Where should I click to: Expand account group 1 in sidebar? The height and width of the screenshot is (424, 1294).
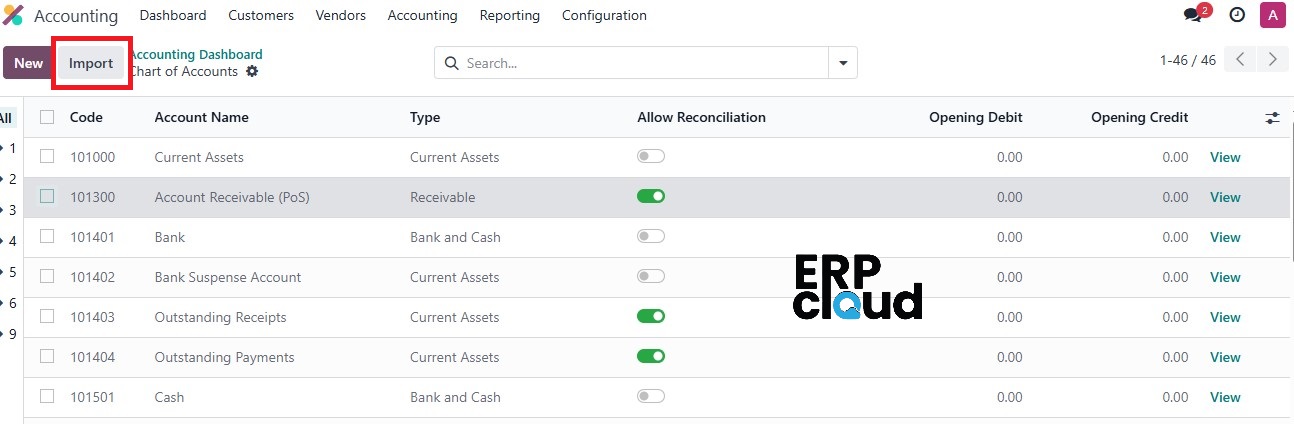pos(8,148)
